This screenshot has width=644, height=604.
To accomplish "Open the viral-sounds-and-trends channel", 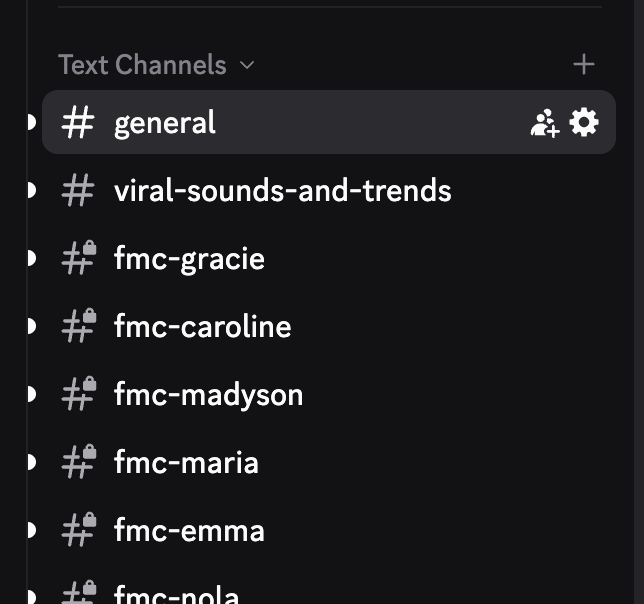I will pyautogui.click(x=282, y=191).
